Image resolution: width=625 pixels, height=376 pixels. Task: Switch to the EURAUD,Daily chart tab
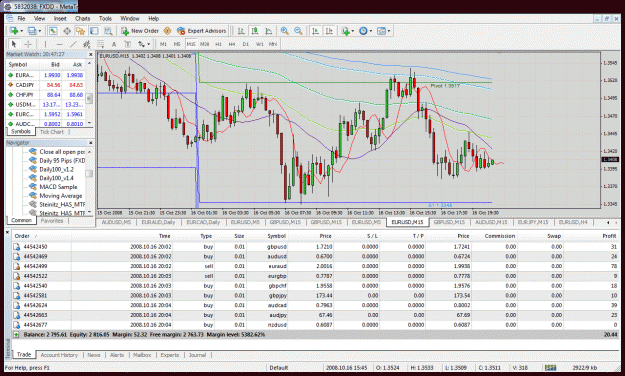point(158,222)
